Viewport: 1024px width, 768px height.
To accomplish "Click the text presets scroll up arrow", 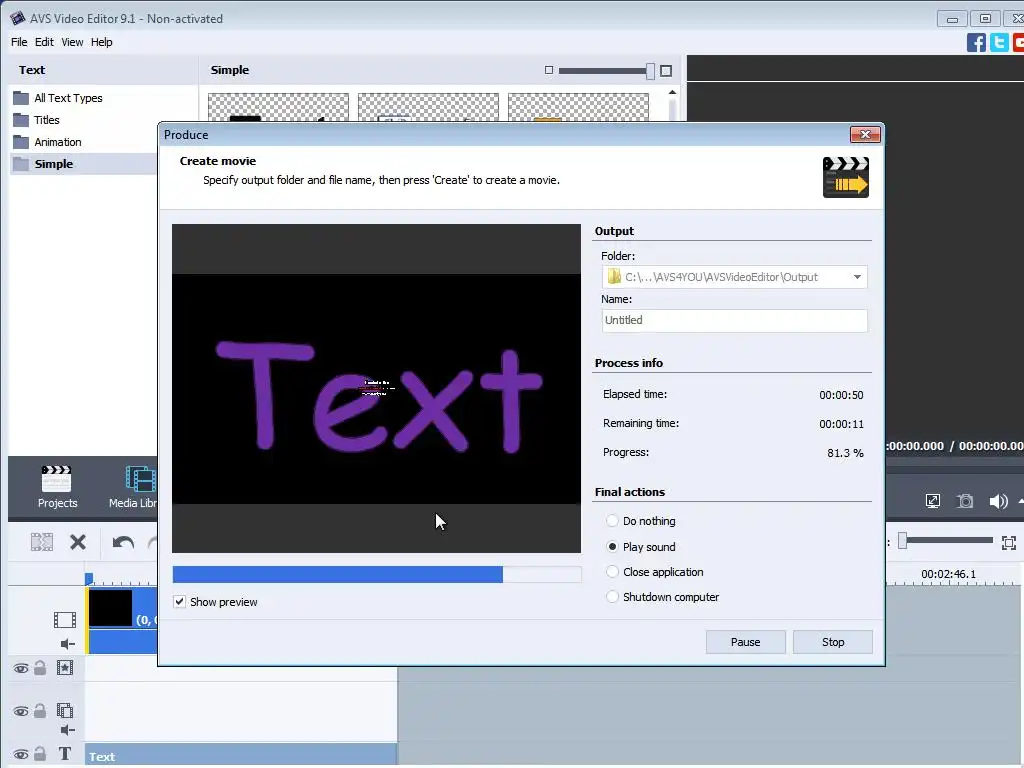I will pos(672,93).
